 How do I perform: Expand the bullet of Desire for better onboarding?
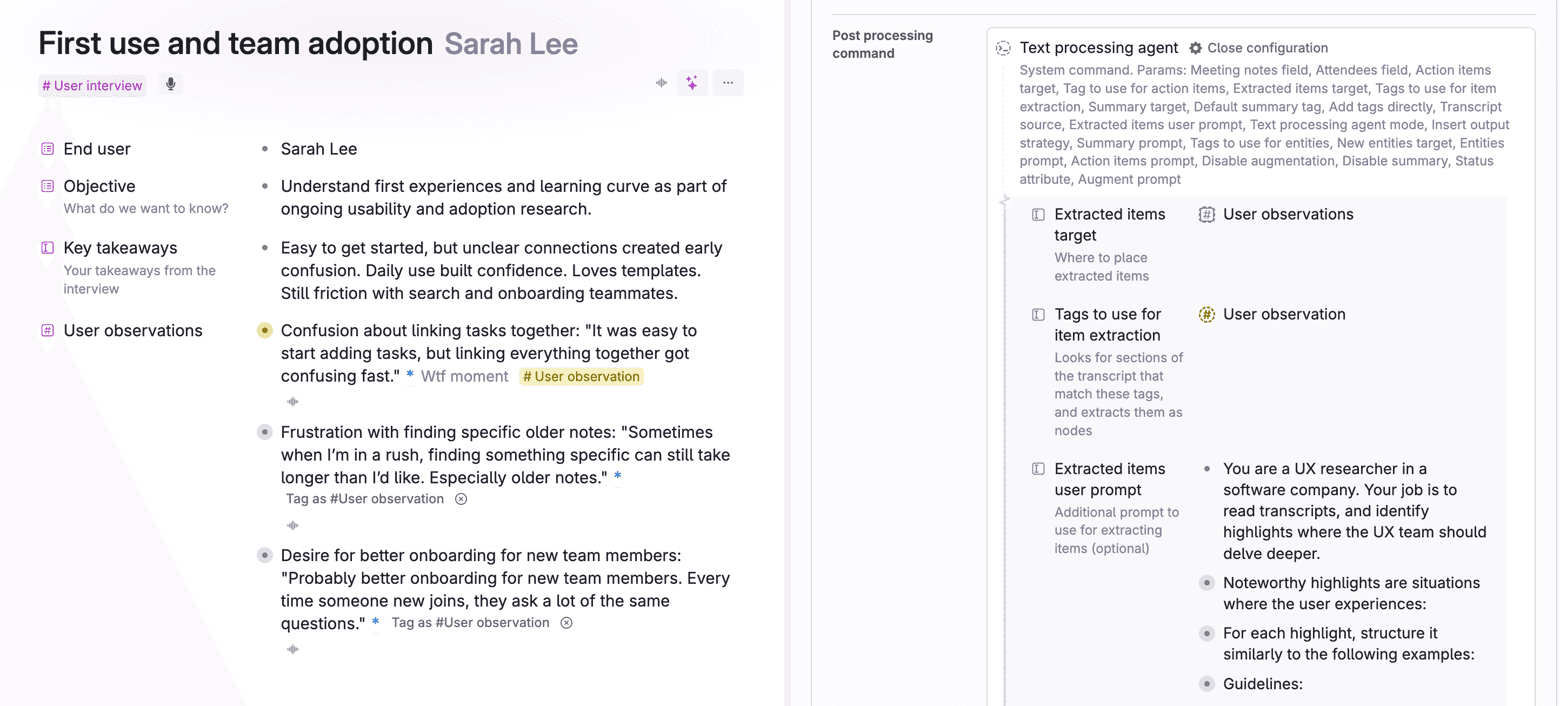[265, 556]
